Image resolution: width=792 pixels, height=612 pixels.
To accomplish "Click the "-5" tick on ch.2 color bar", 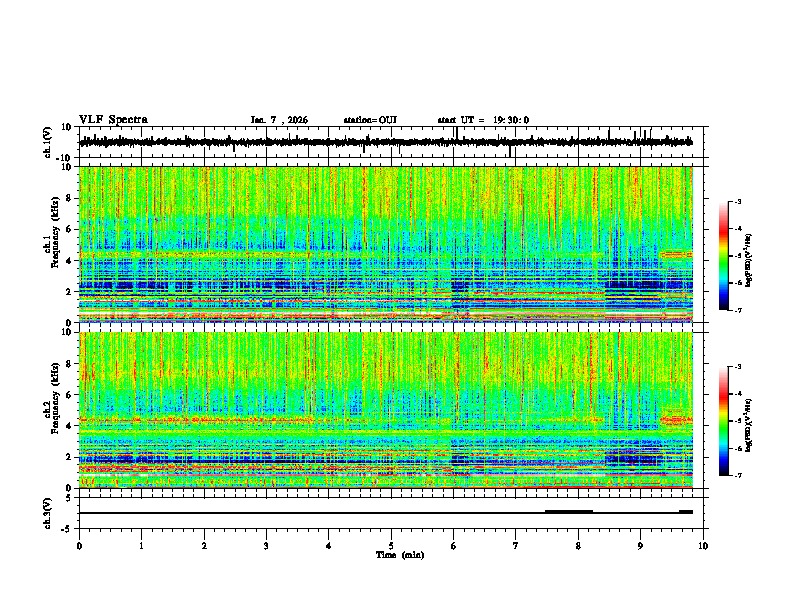I will [x=737, y=421].
